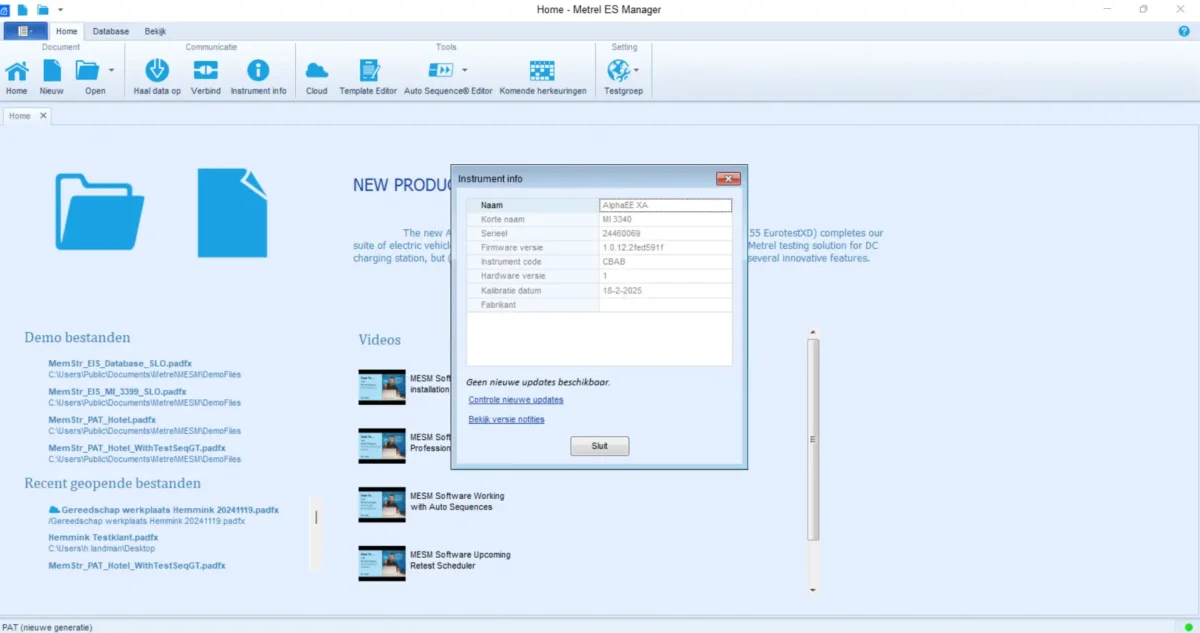This screenshot has height=633, width=1200.
Task: Click the Naam field containing AlphaEE XA
Action: (x=665, y=205)
